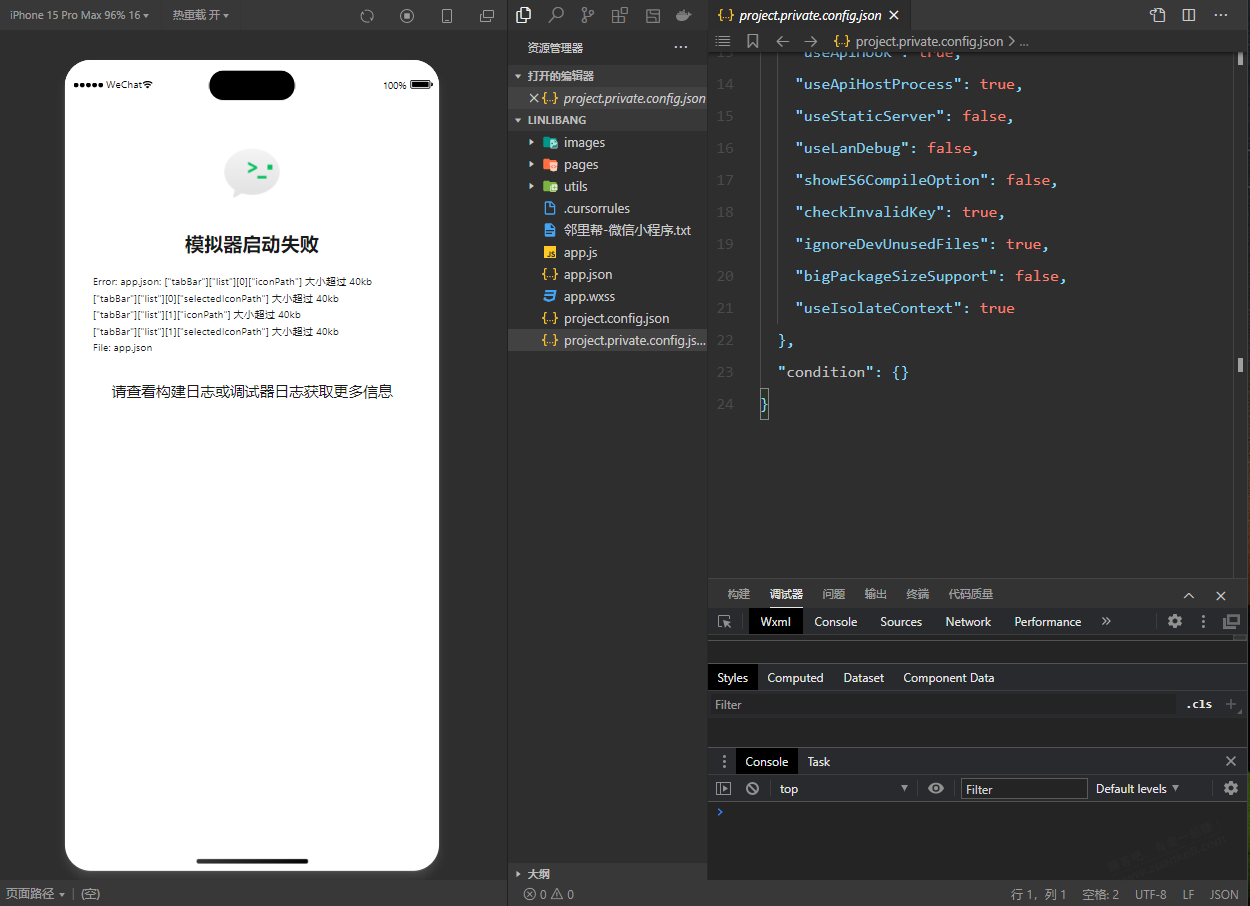
Task: Click the clear console icon
Action: 752,788
